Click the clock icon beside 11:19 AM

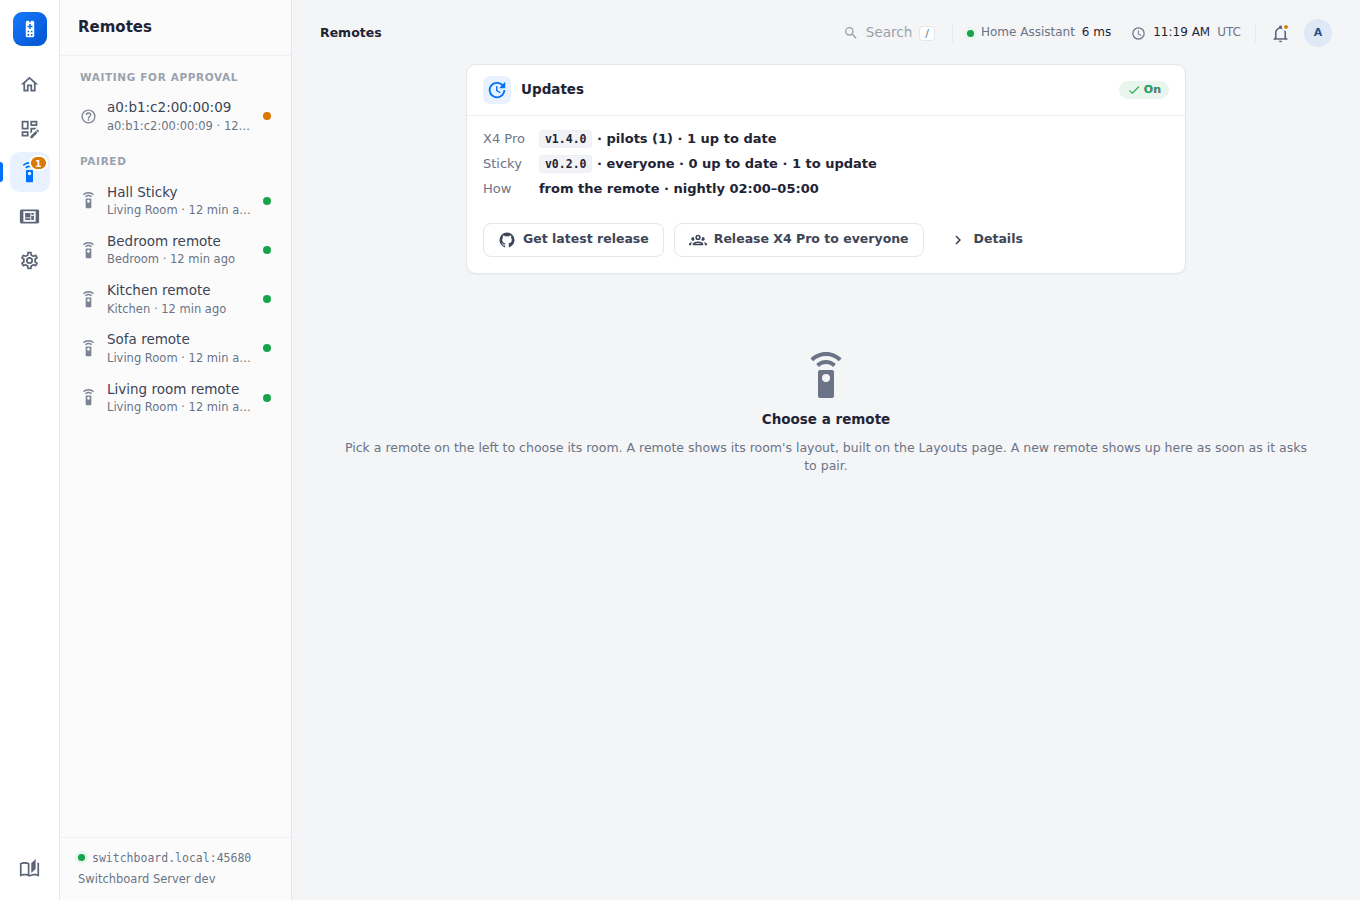click(x=1138, y=33)
